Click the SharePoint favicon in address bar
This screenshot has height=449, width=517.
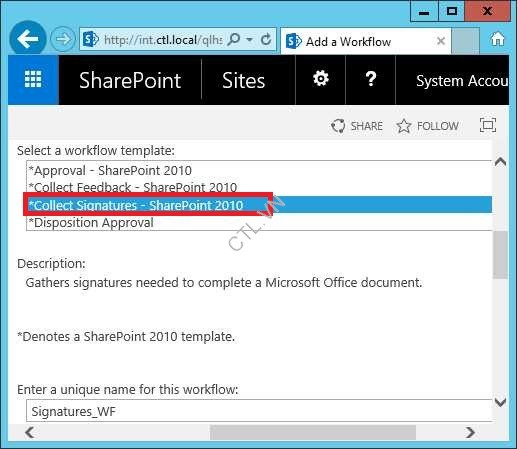coord(90,39)
